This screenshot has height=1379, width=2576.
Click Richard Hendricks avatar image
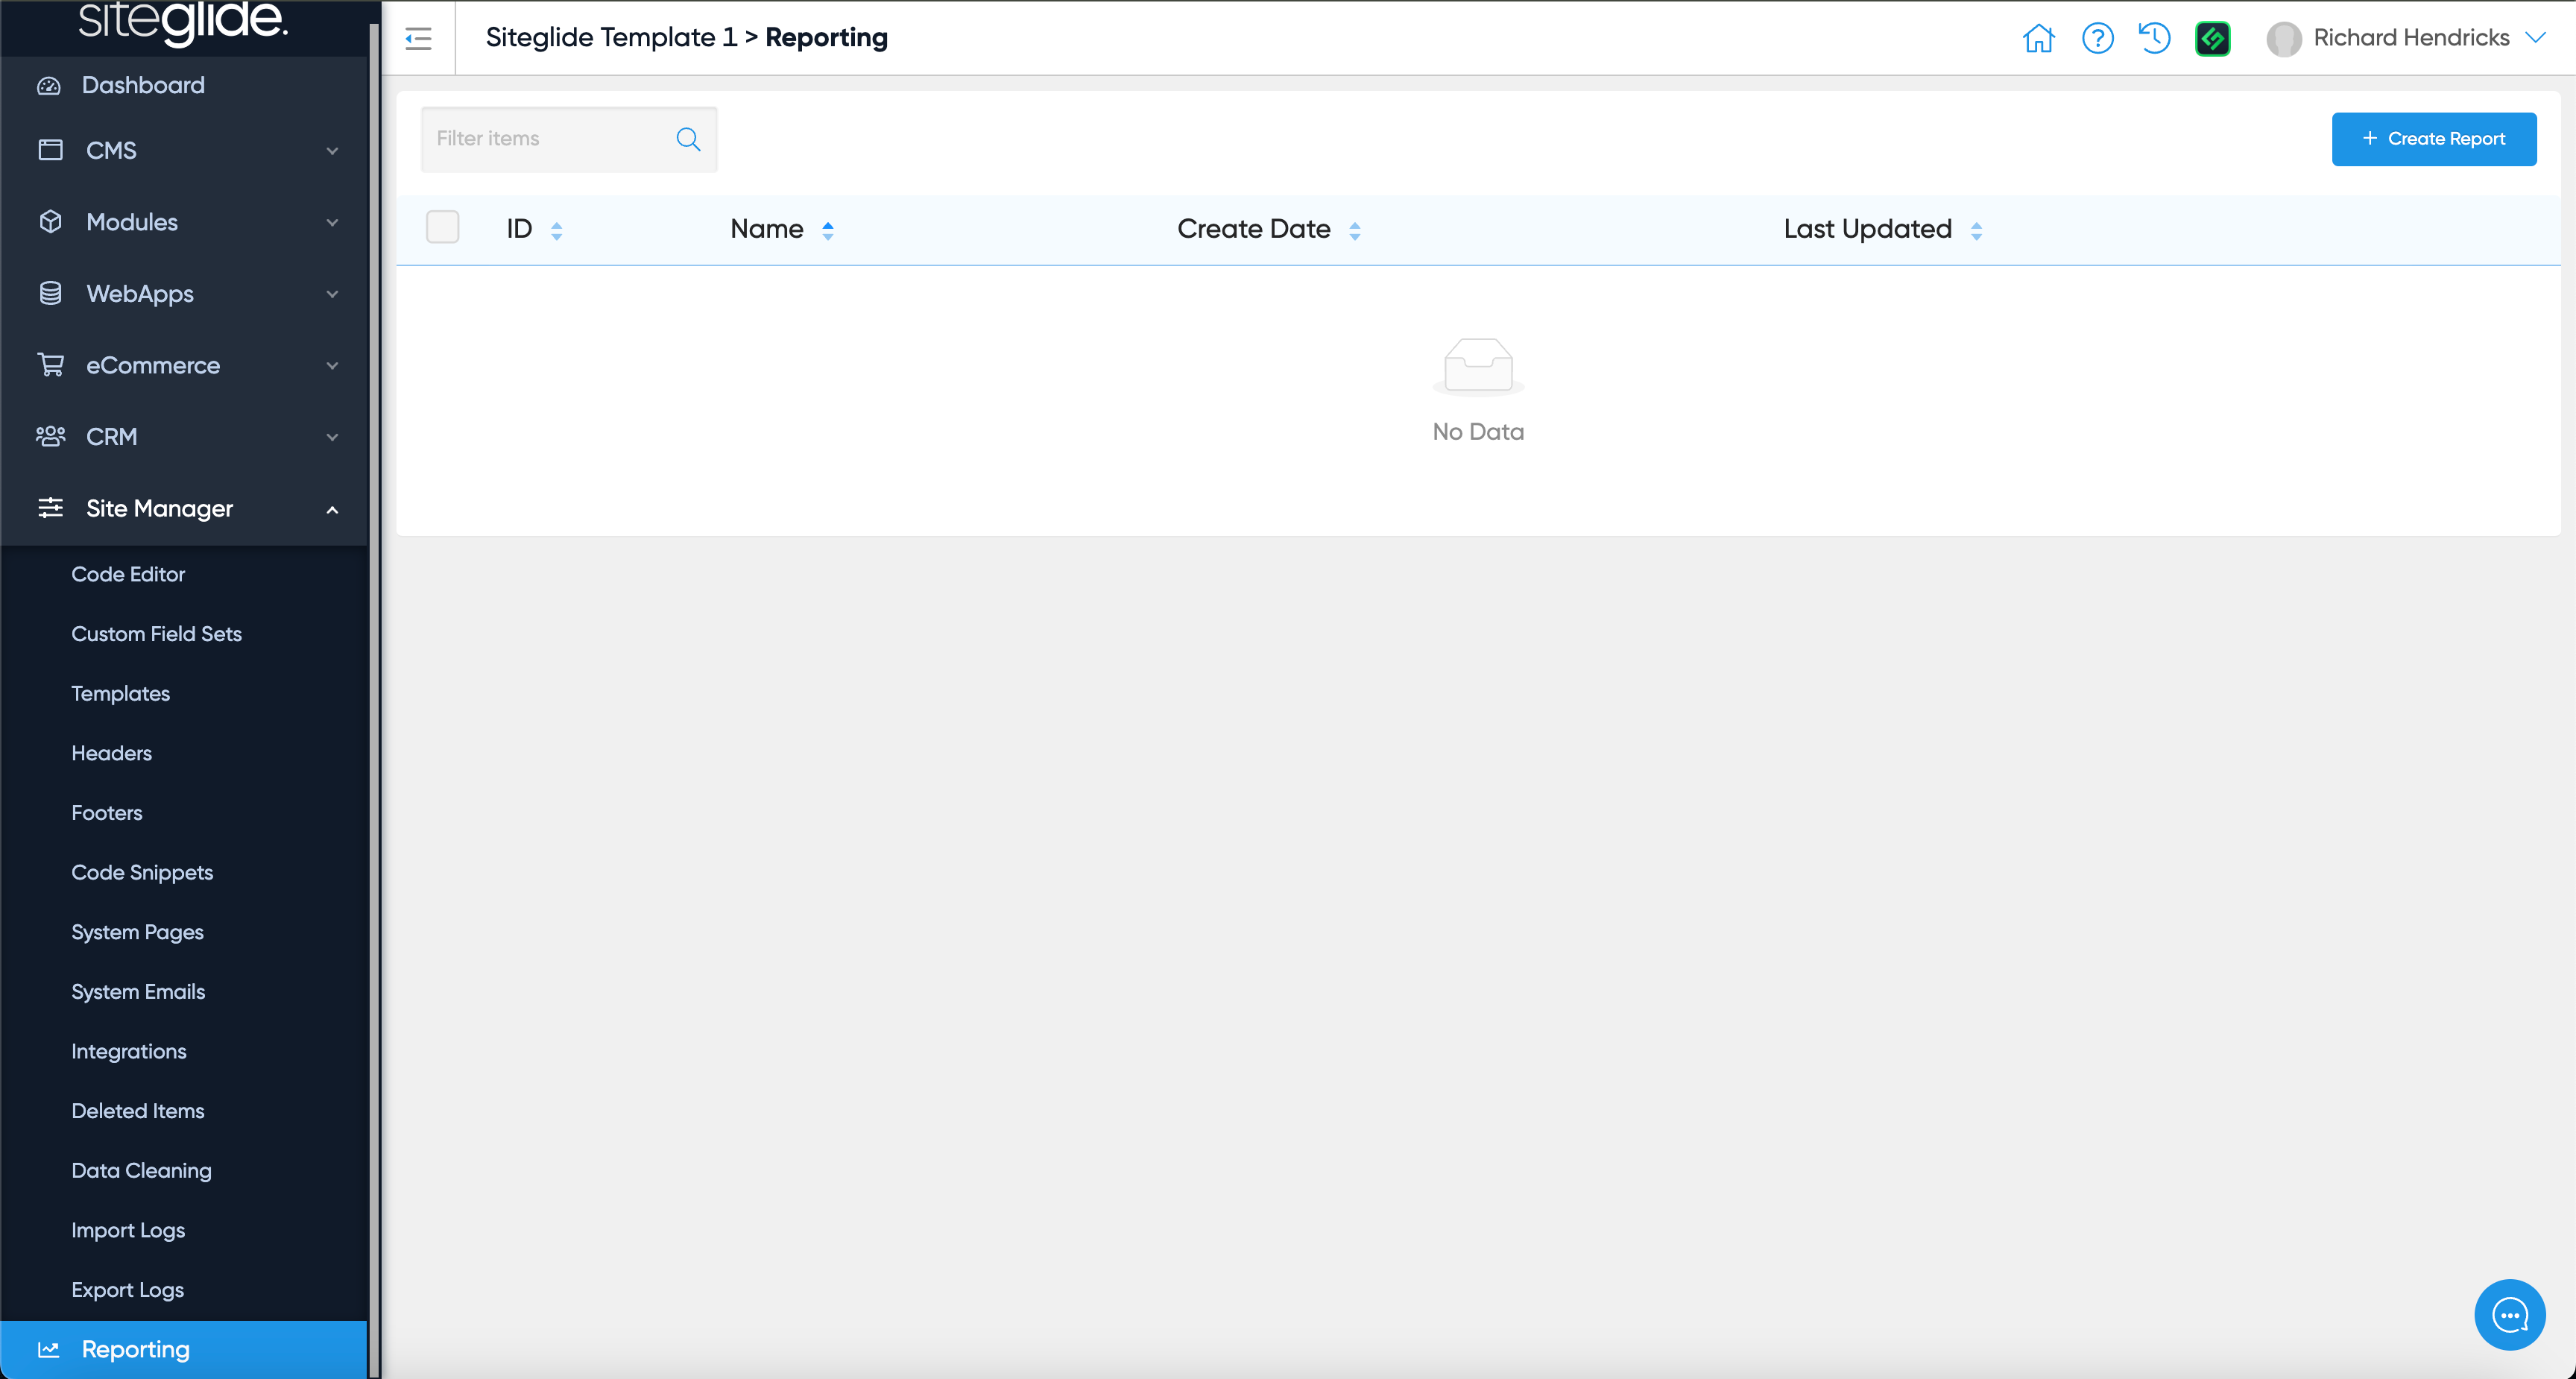click(2283, 39)
